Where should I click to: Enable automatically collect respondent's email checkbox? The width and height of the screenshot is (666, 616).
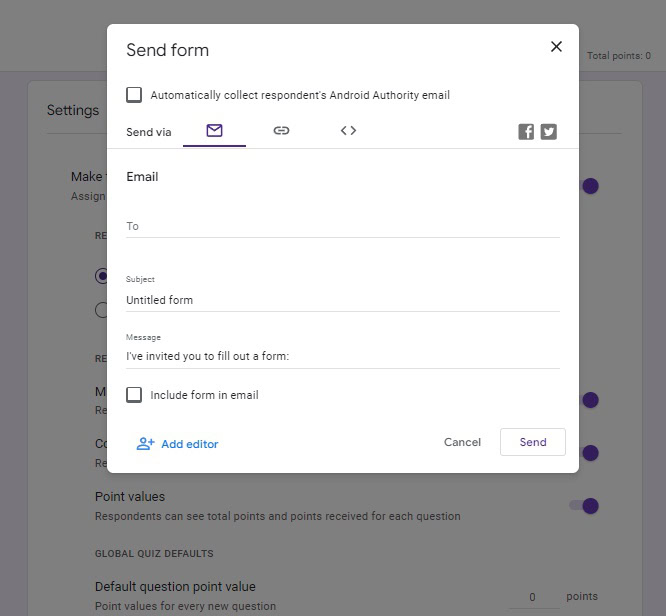(134, 95)
